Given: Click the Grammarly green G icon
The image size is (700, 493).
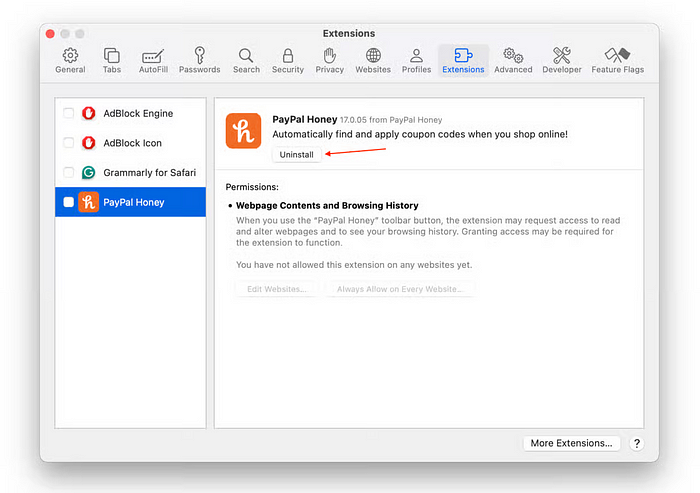Looking at the screenshot, I should click(x=88, y=172).
